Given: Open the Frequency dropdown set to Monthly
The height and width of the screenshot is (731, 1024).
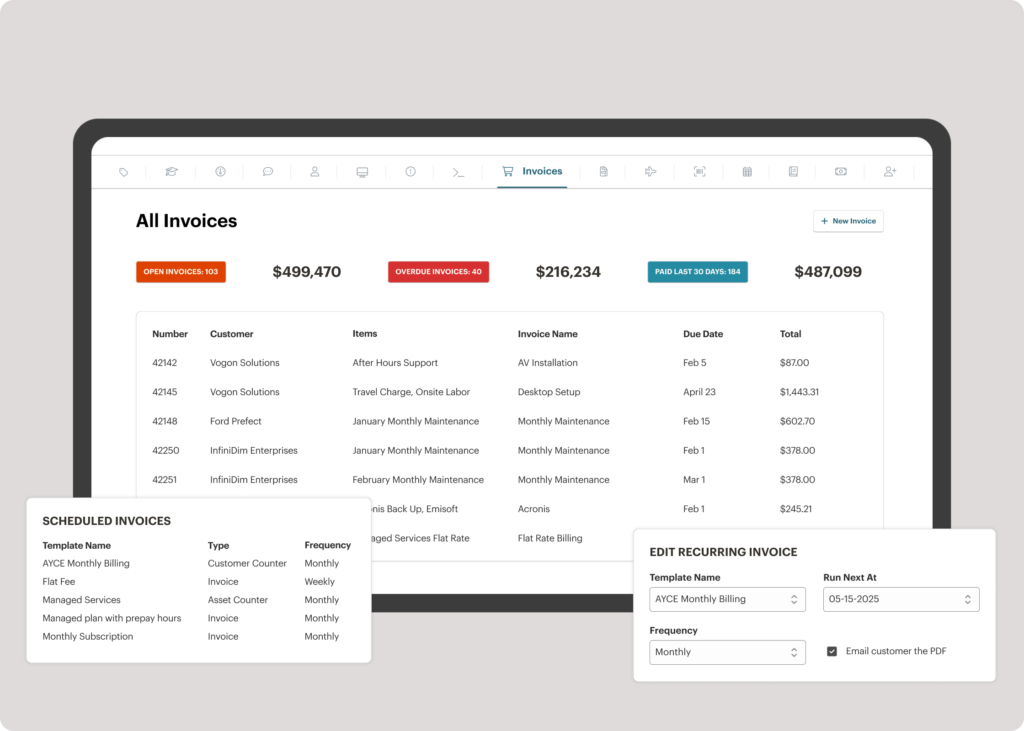Looking at the screenshot, I should pos(727,651).
